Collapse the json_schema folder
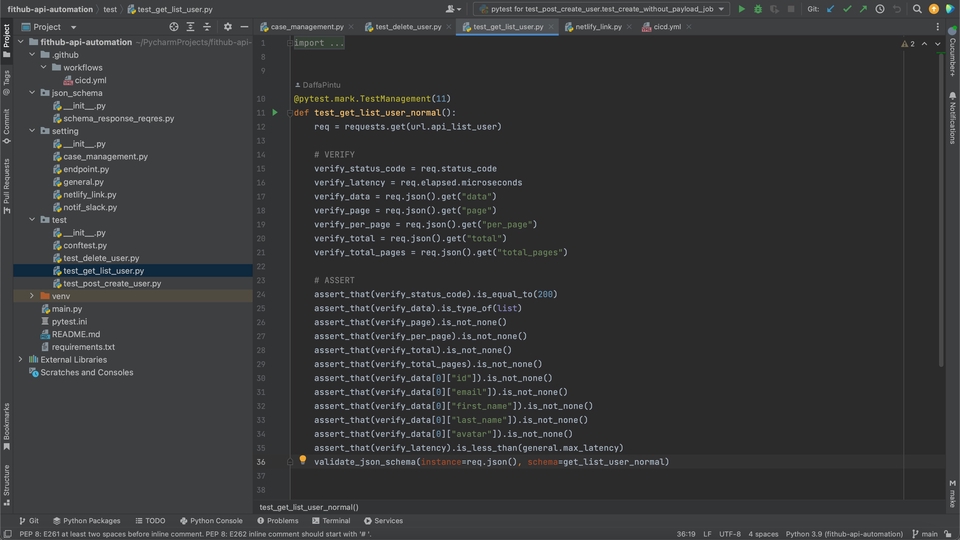The image size is (960, 540). (x=32, y=93)
